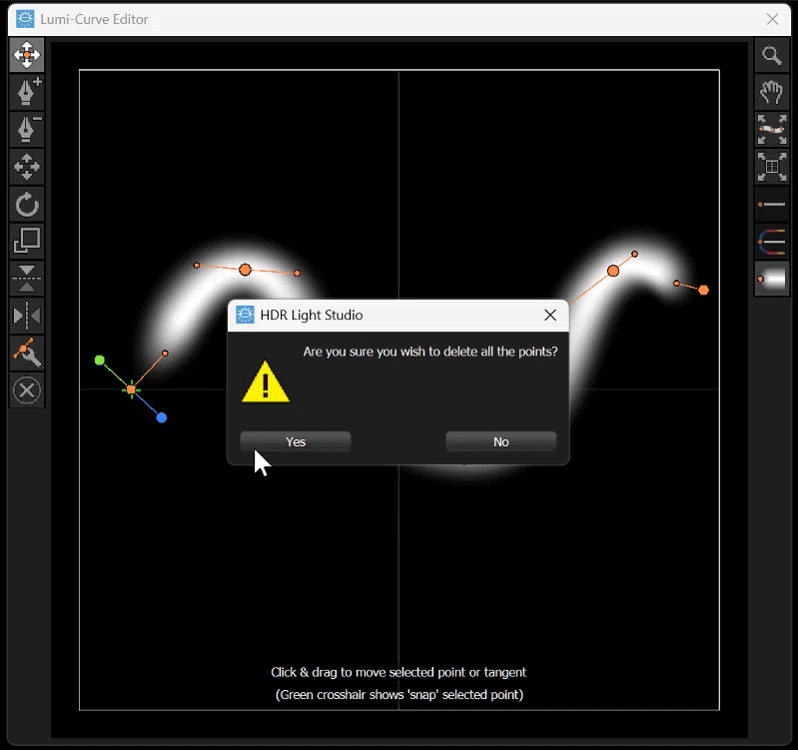
Task: Mirror the curve horizontally
Action: pyautogui.click(x=27, y=316)
